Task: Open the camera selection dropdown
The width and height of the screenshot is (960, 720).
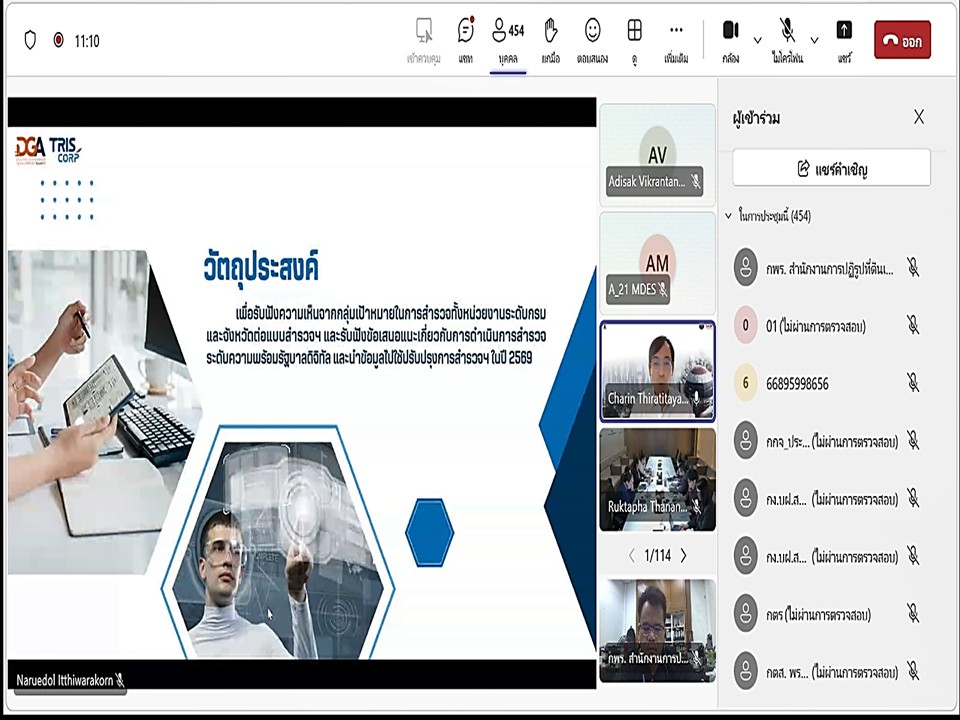Action: (x=755, y=41)
